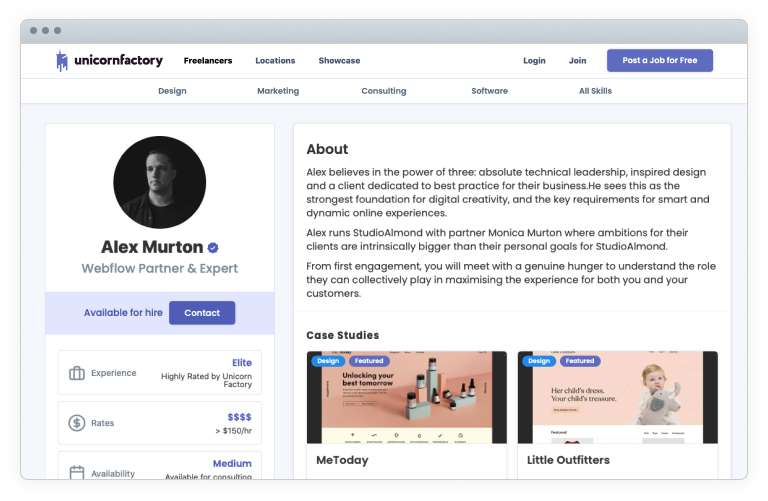The image size is (768, 501).
Task: Click the Design tag on Little Outfitters card
Action: point(539,361)
